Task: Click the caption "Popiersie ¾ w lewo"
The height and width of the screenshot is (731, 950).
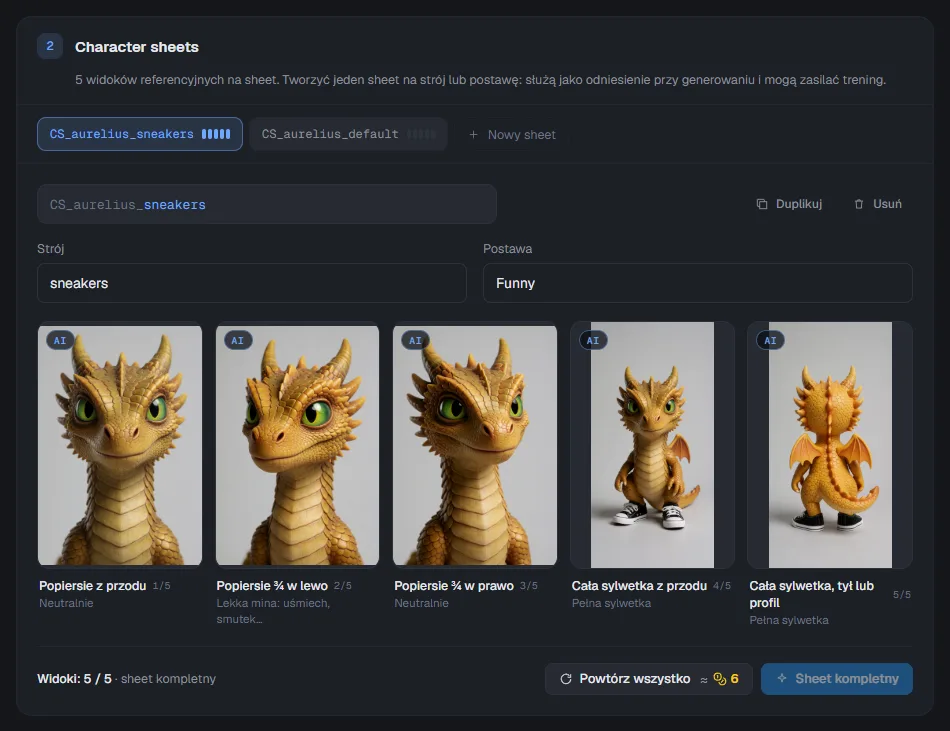Action: click(272, 586)
